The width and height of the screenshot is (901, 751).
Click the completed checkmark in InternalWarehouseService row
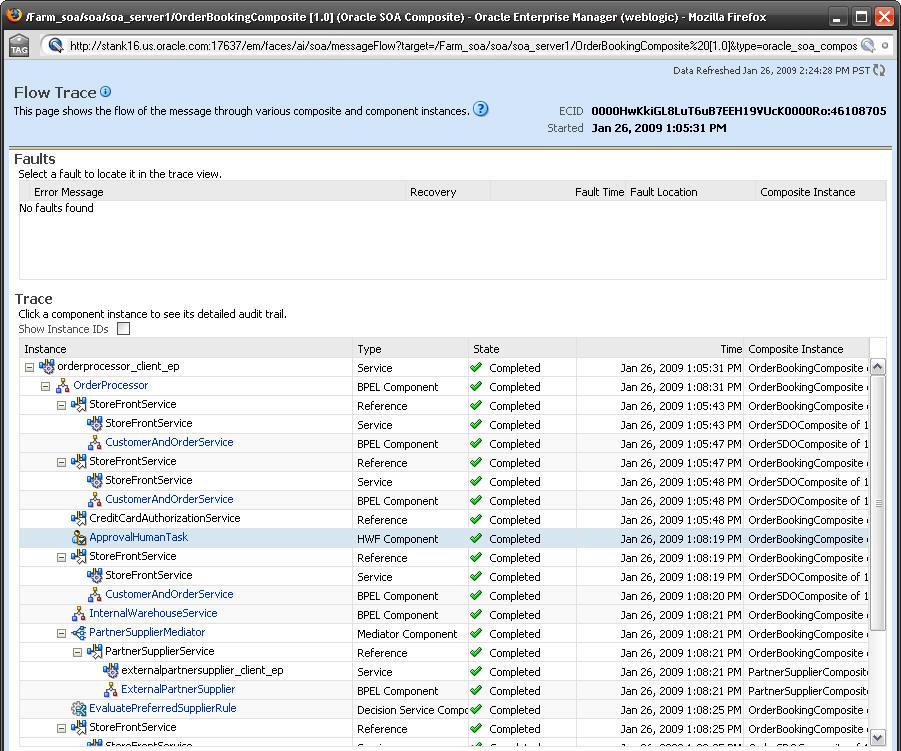click(x=476, y=614)
